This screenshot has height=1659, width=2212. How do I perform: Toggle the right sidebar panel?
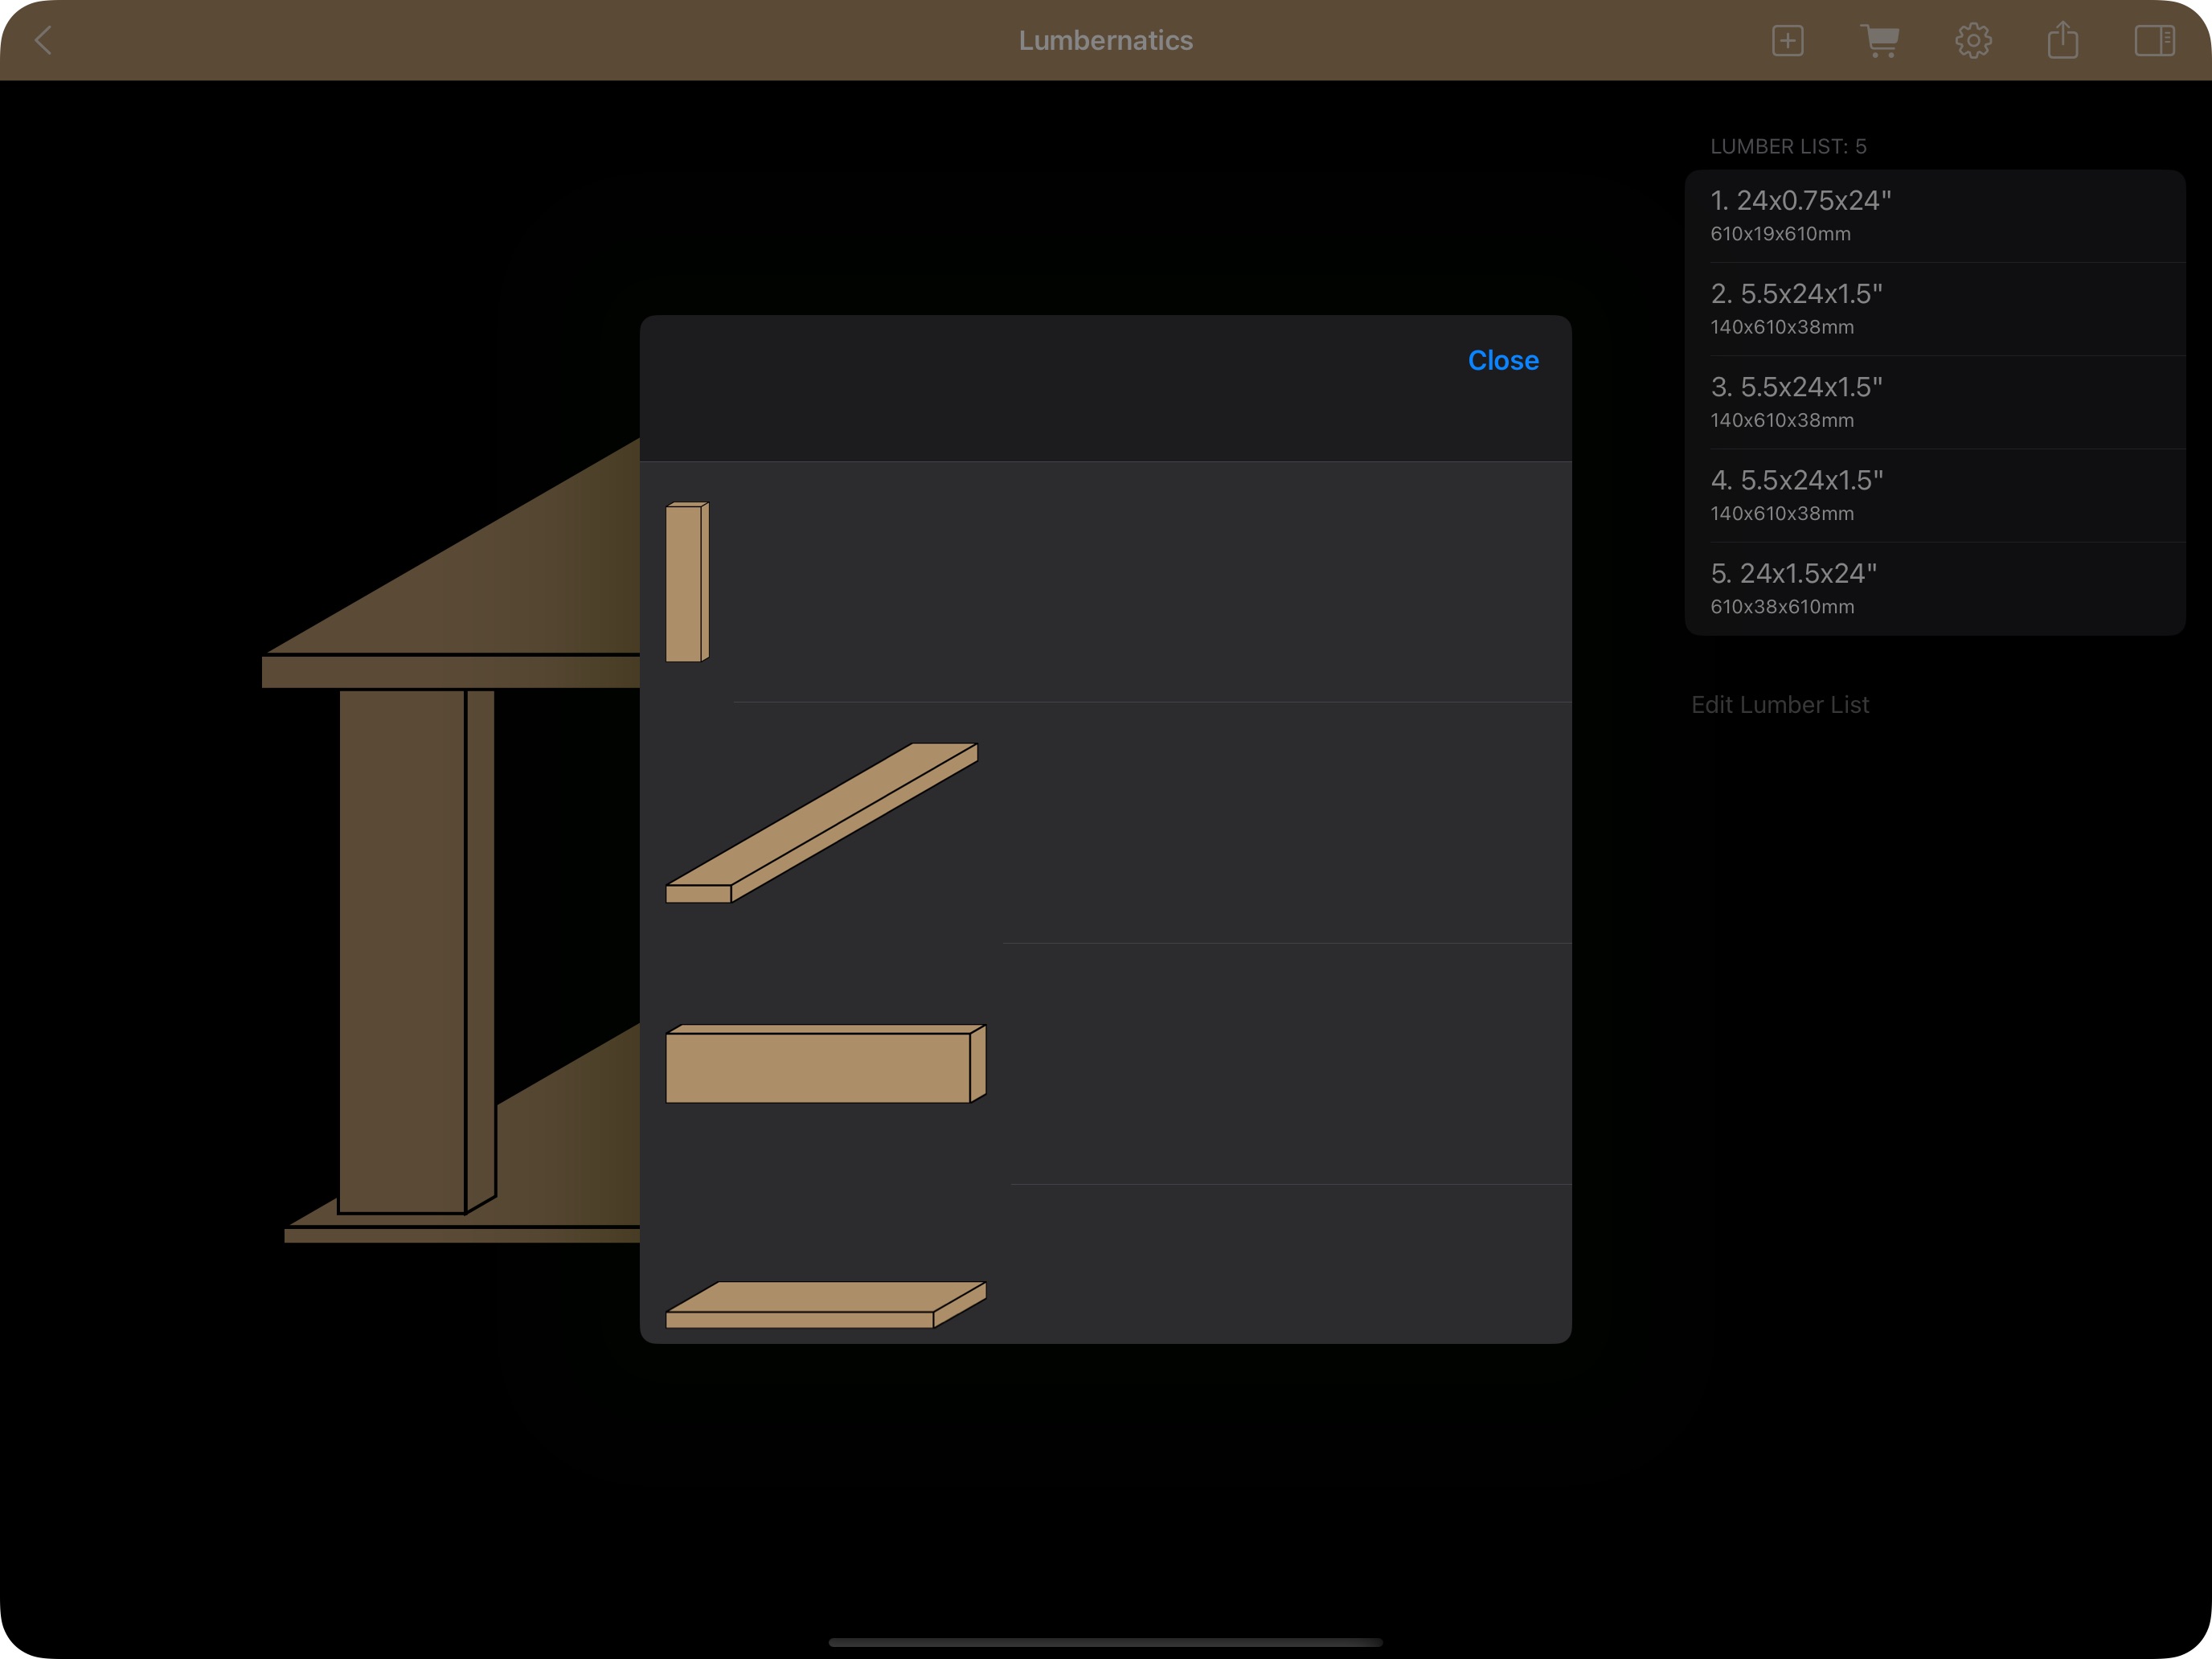coord(2154,41)
